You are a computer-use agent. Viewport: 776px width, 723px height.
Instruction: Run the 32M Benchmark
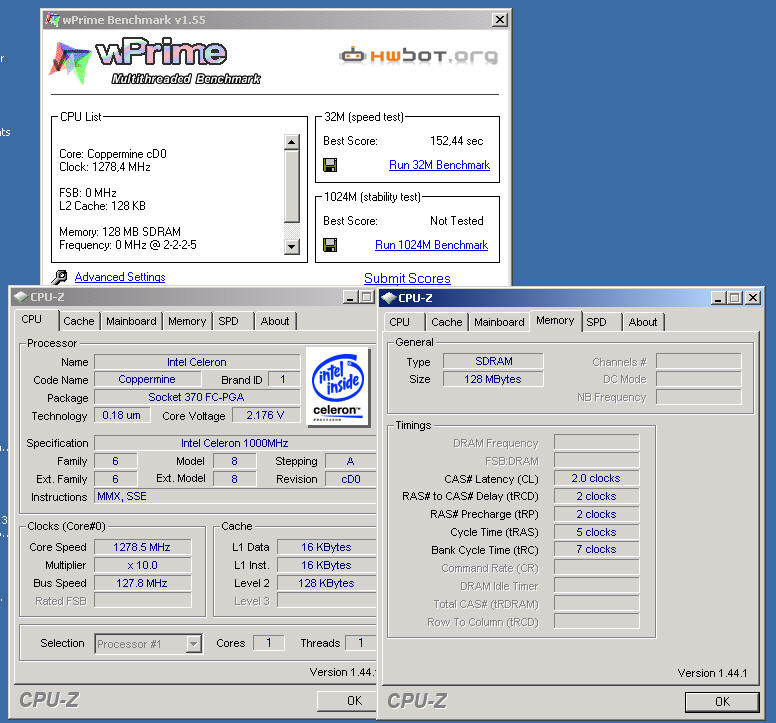click(x=439, y=165)
